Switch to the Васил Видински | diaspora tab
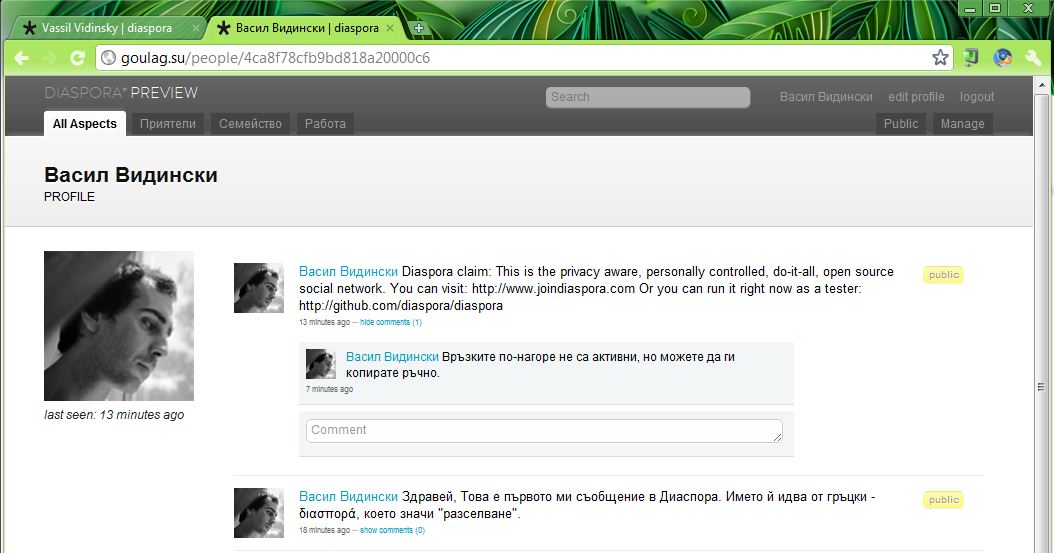The width and height of the screenshot is (1054, 553). (x=307, y=28)
